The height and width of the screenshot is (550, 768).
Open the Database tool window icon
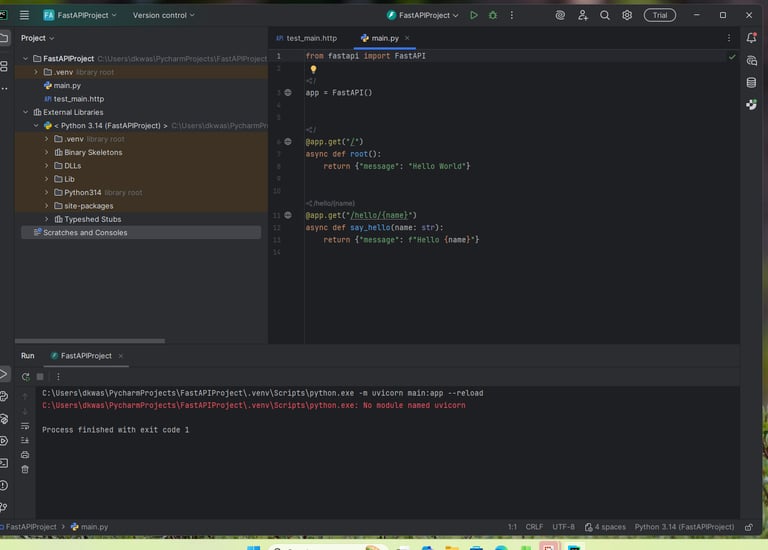tap(751, 82)
